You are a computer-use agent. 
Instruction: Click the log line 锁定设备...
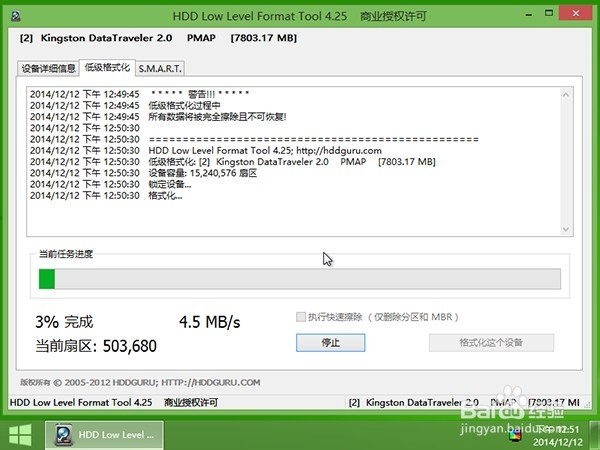point(111,184)
